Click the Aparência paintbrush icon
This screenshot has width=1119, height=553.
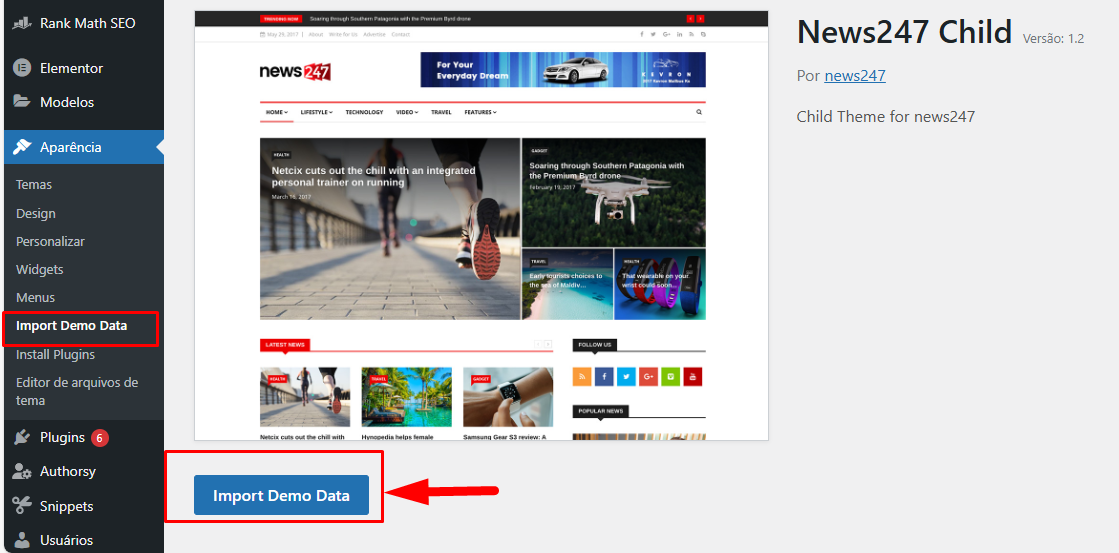coord(22,147)
